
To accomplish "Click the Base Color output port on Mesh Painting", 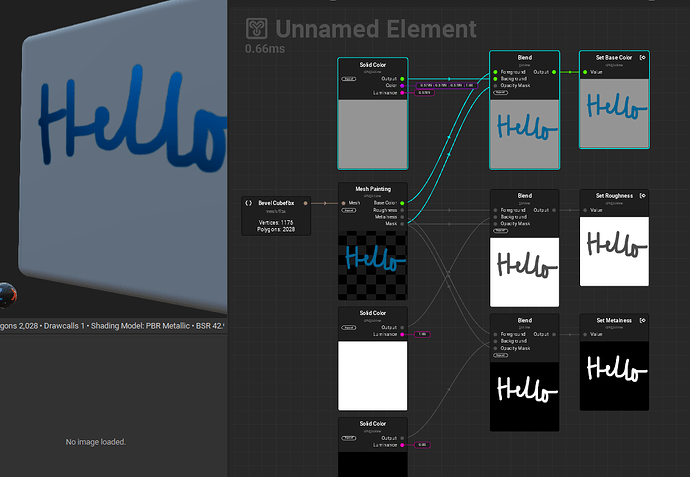I will [402, 203].
